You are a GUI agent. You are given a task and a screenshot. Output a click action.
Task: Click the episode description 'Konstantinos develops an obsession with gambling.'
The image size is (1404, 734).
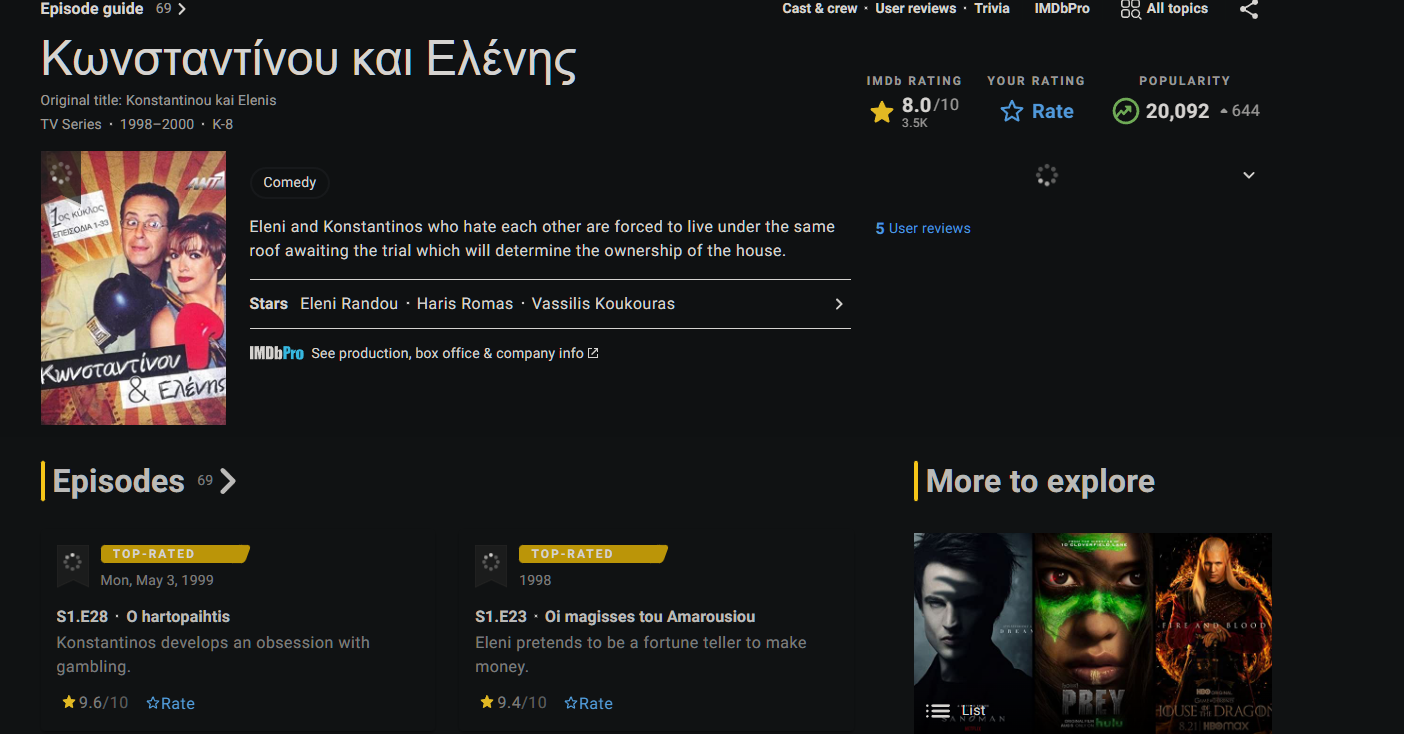click(213, 655)
